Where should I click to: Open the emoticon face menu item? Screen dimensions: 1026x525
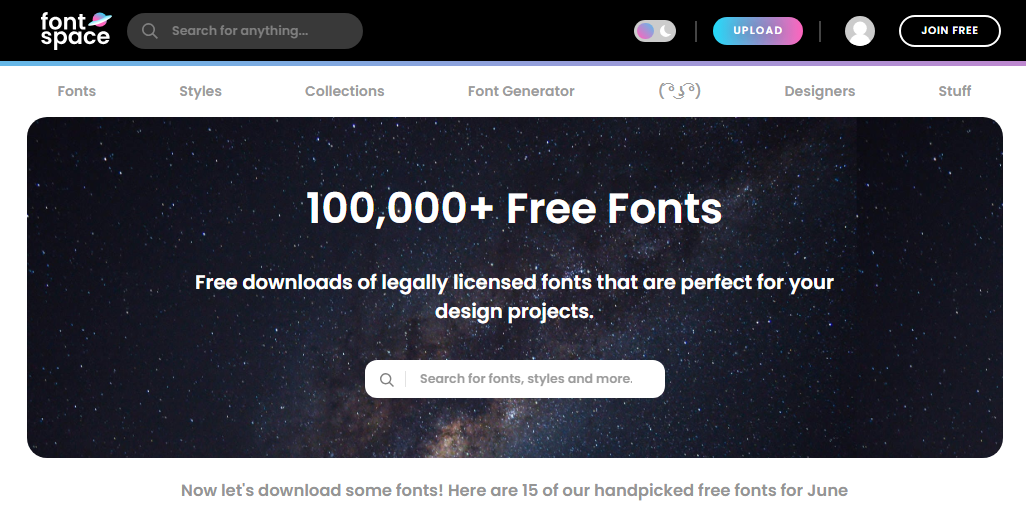click(679, 90)
